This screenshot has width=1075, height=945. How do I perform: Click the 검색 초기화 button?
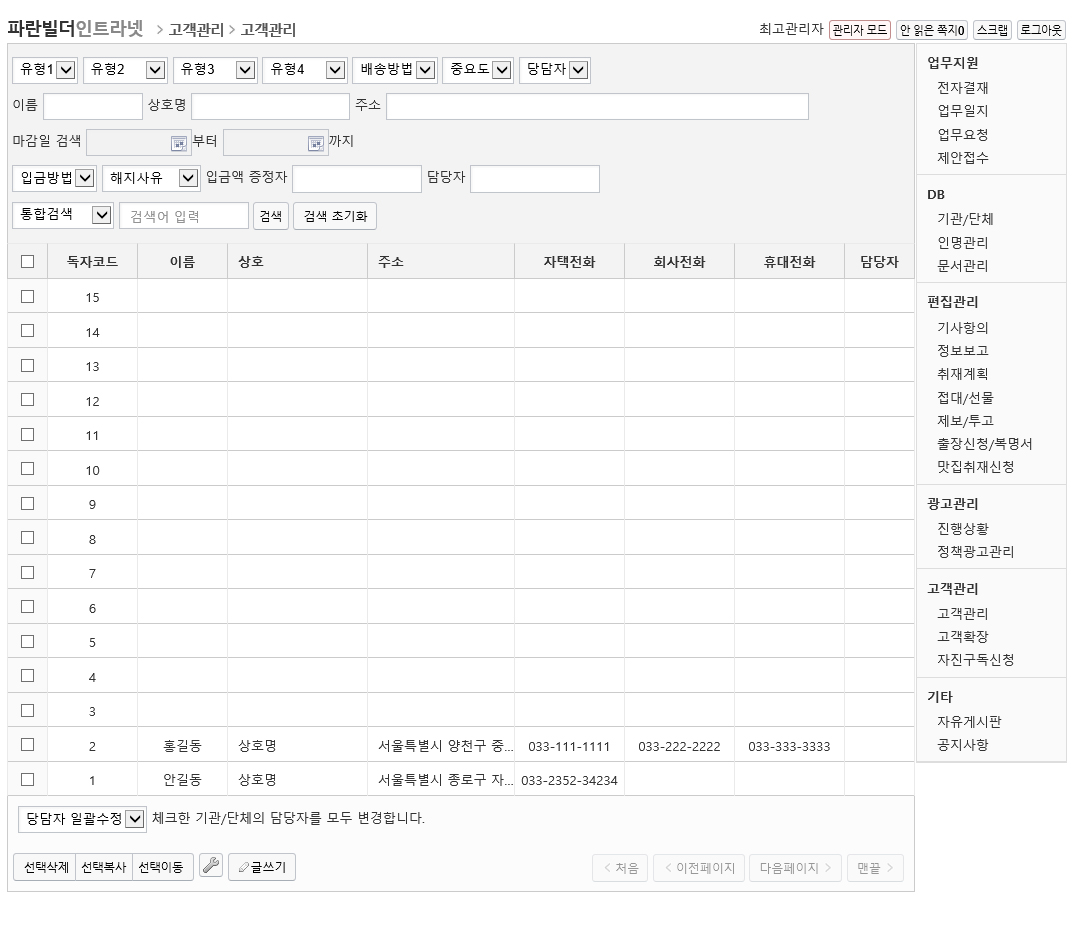pos(335,216)
